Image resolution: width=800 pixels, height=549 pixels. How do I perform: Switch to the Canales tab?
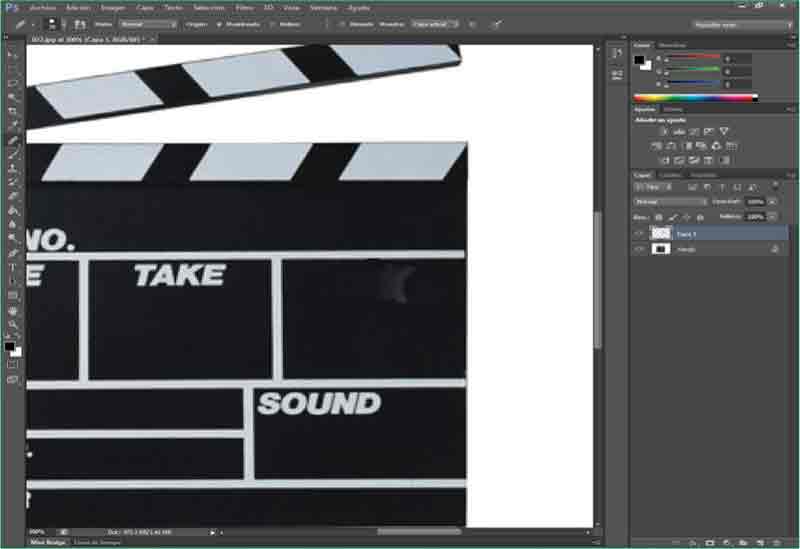[x=670, y=175]
